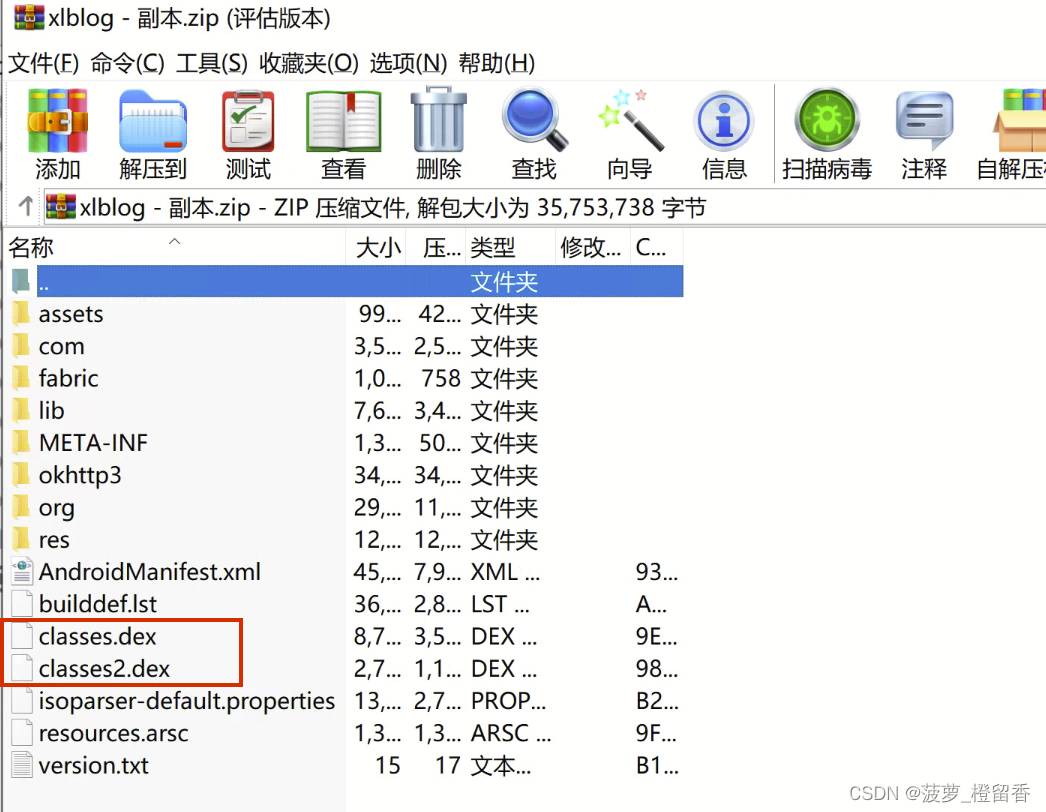Click the assets folder name

coord(71,314)
